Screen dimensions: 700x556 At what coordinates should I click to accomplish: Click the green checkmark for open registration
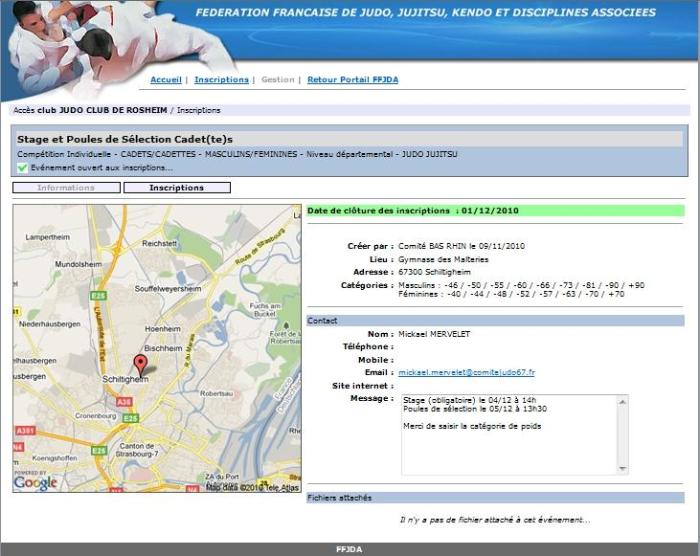[x=22, y=168]
